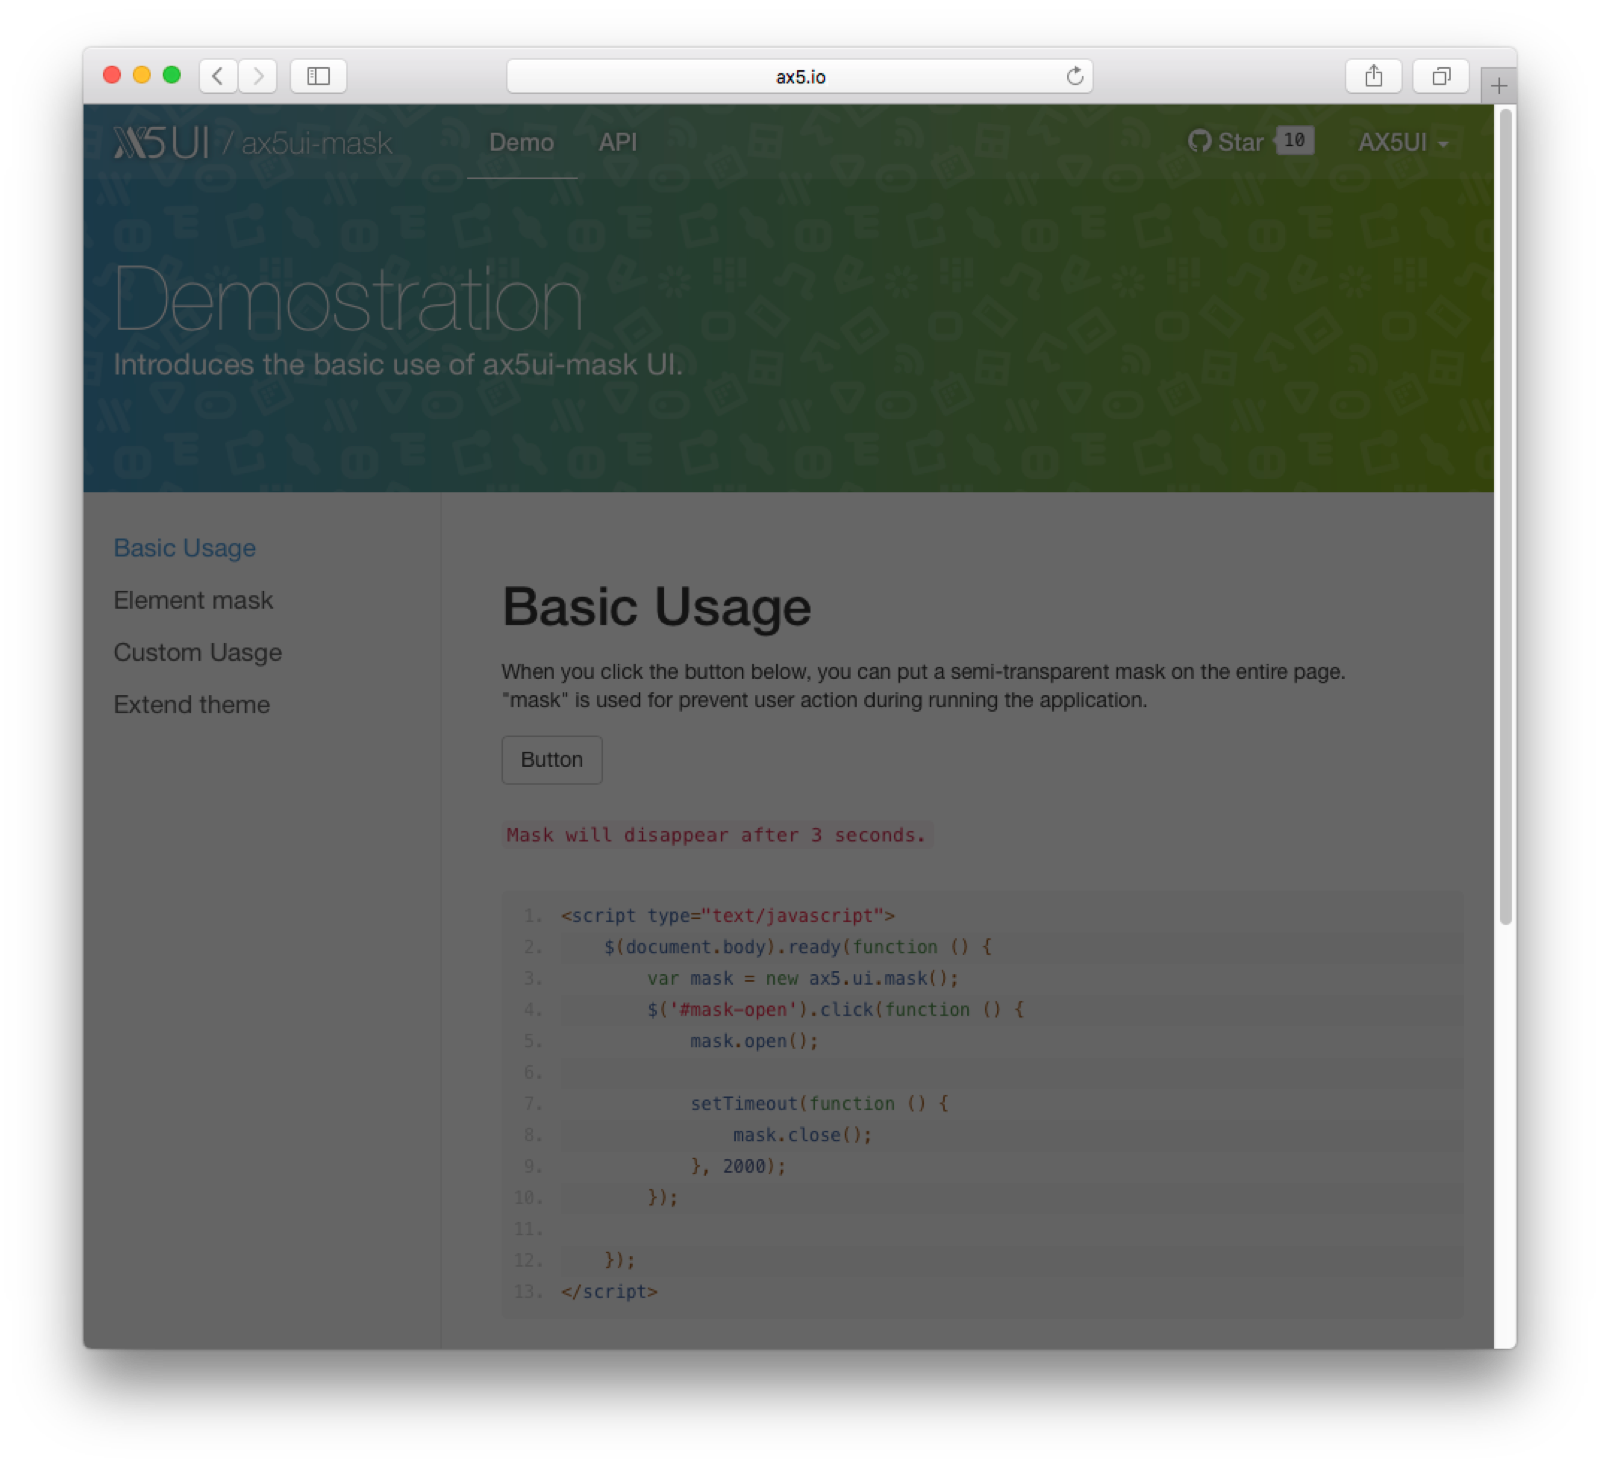This screenshot has width=1600, height=1468.
Task: Open the Share menu icon
Action: point(1373,76)
